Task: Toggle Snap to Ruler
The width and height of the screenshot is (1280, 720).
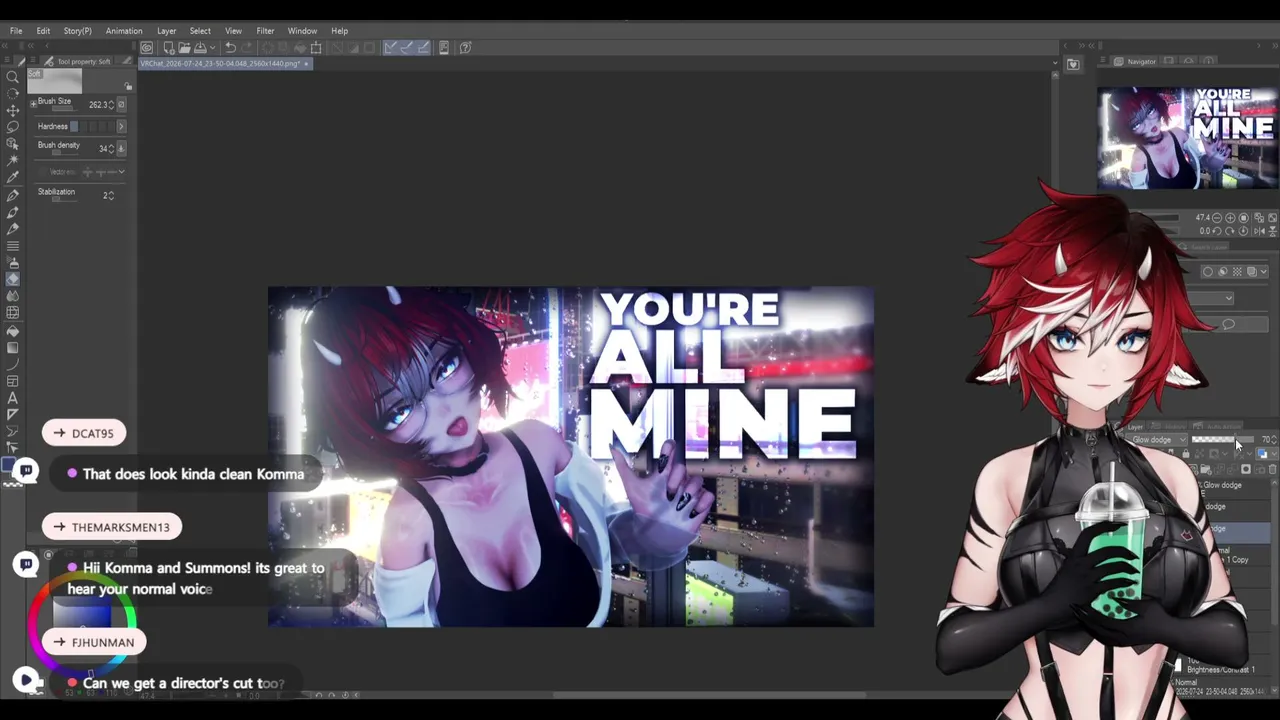Action: click(391, 47)
